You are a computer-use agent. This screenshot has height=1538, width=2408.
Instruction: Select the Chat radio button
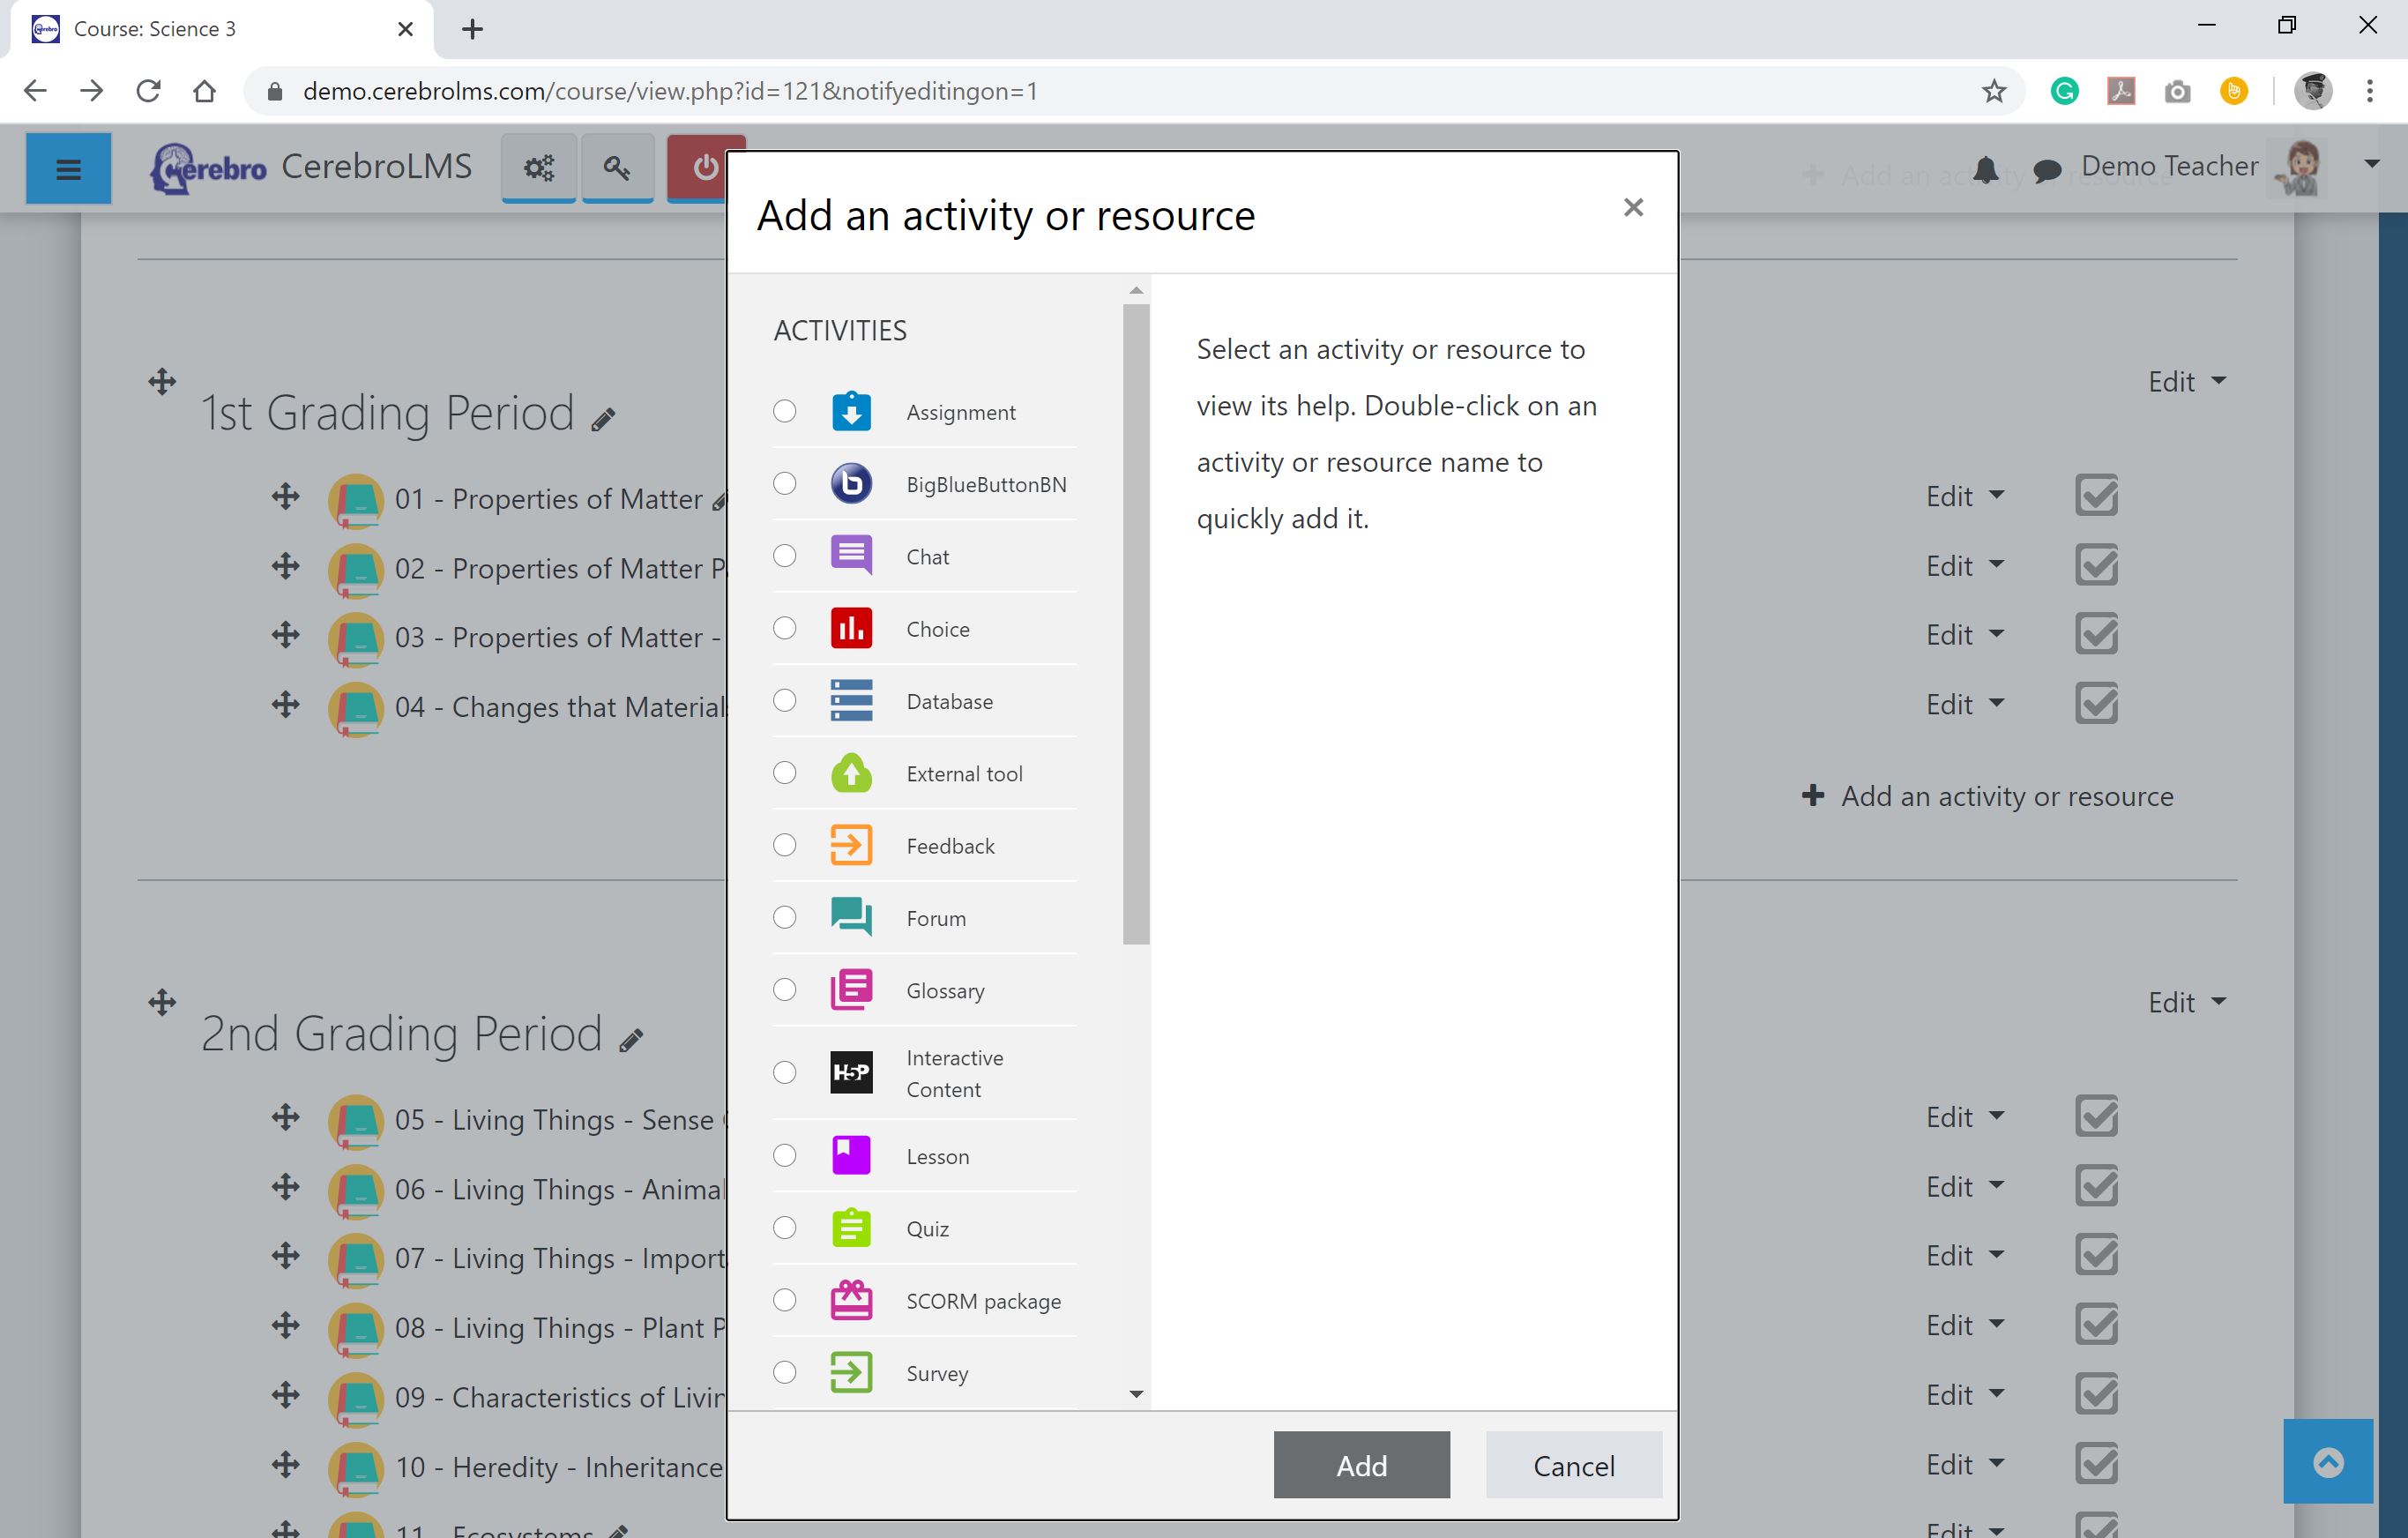tap(785, 556)
